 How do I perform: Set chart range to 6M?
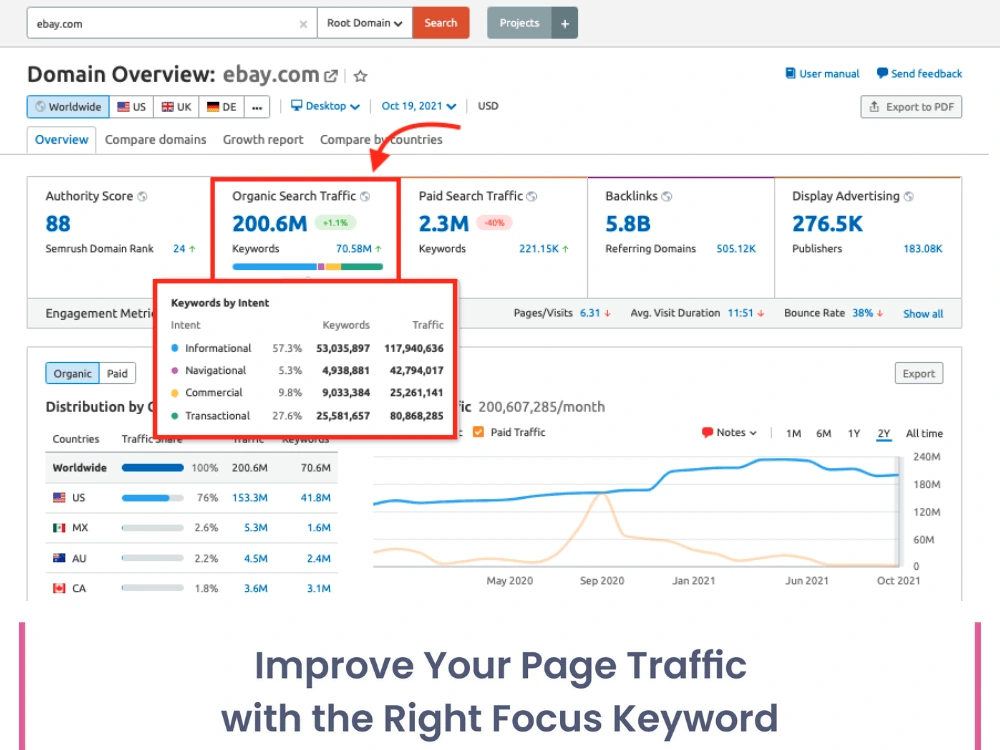[x=823, y=434]
